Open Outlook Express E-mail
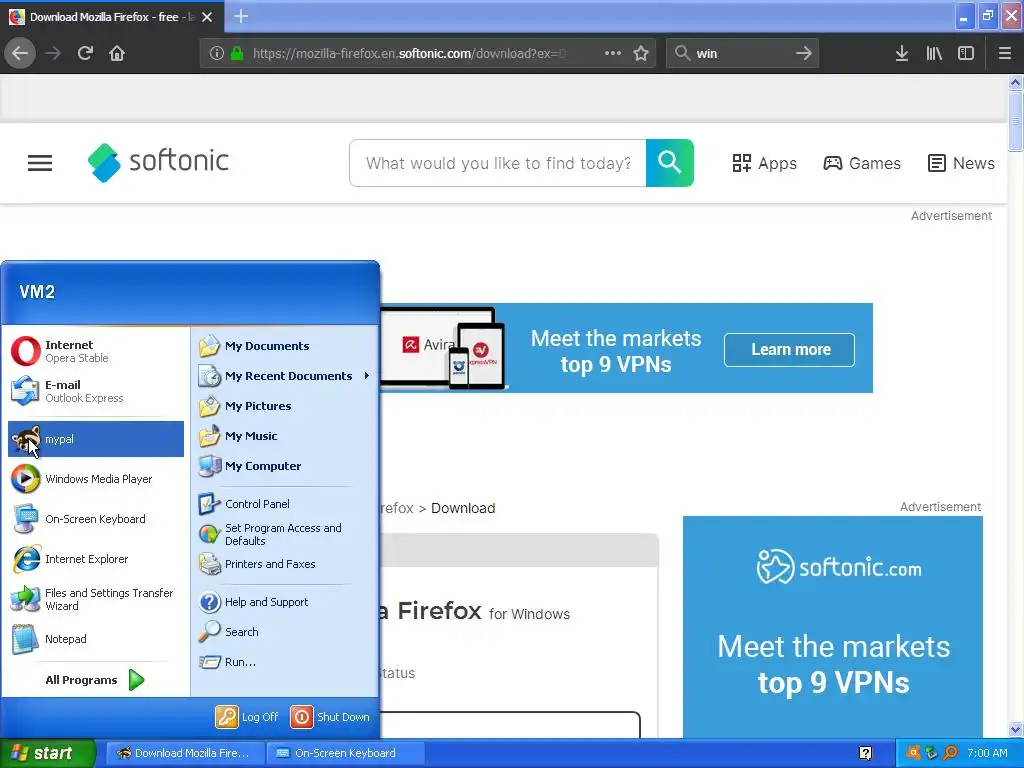The image size is (1024, 768). click(95, 391)
